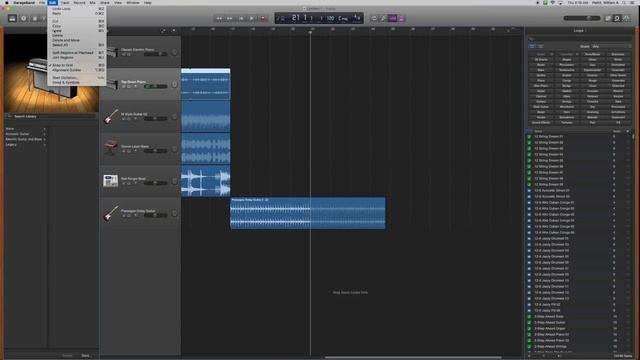This screenshot has width=640, height=360.
Task: Click Save button in Library panel
Action: point(85,356)
